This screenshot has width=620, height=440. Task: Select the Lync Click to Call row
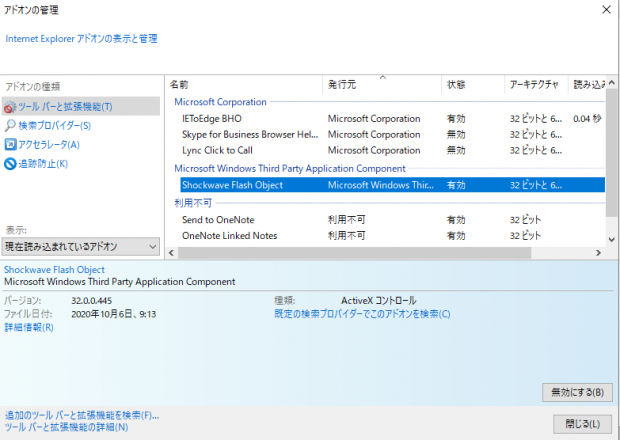(392, 150)
